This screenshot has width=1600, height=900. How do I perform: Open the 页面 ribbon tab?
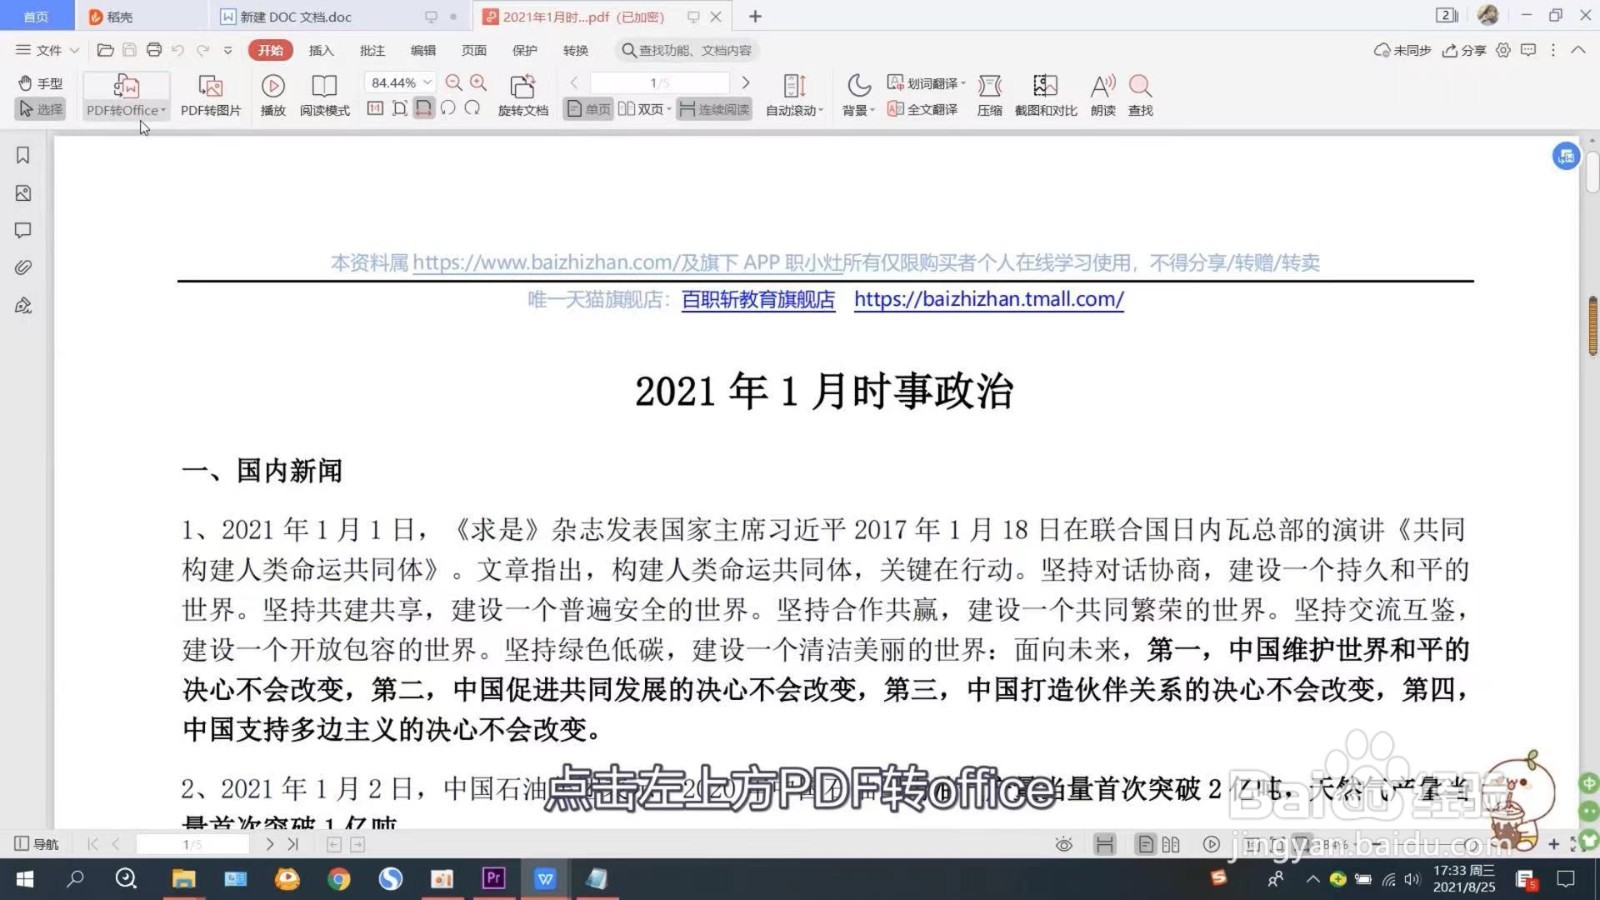click(474, 50)
